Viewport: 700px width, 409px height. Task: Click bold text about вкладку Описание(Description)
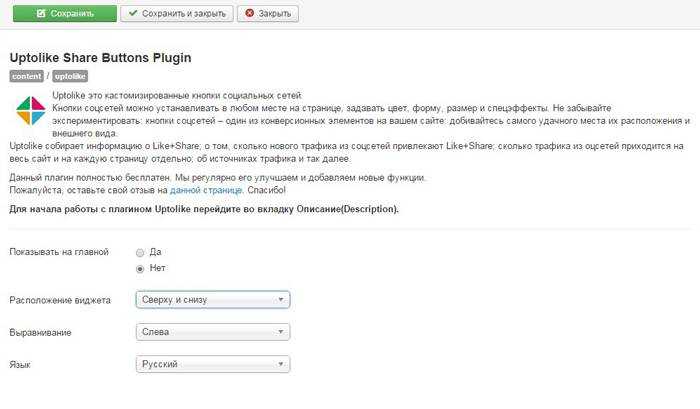(204, 209)
